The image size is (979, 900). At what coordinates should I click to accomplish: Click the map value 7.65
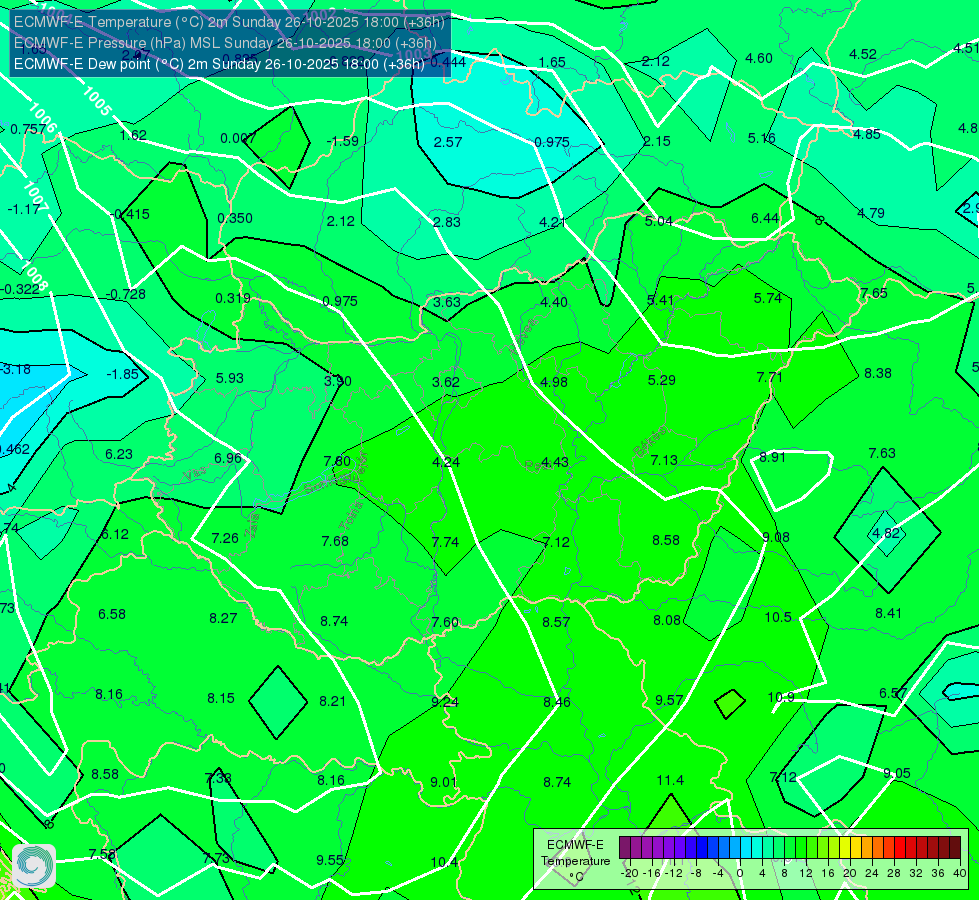[x=873, y=293]
